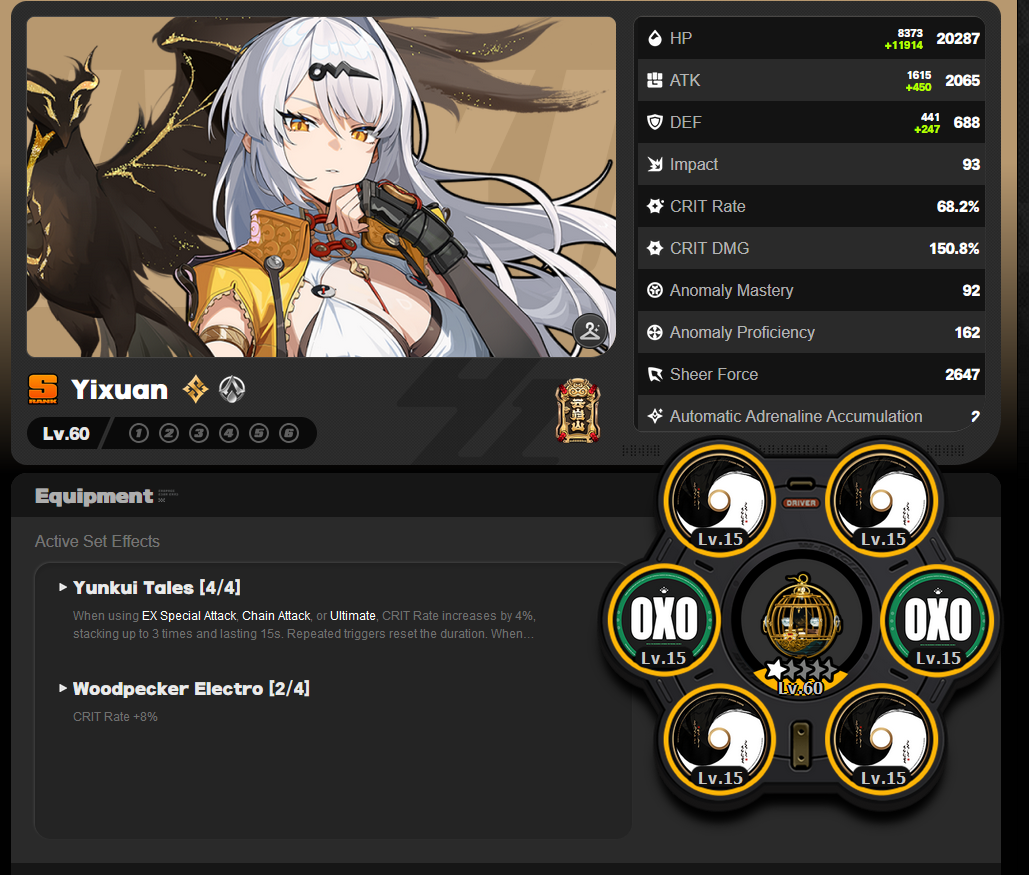Click the faction emblem lantern icon
The width and height of the screenshot is (1029, 875).
click(x=578, y=411)
